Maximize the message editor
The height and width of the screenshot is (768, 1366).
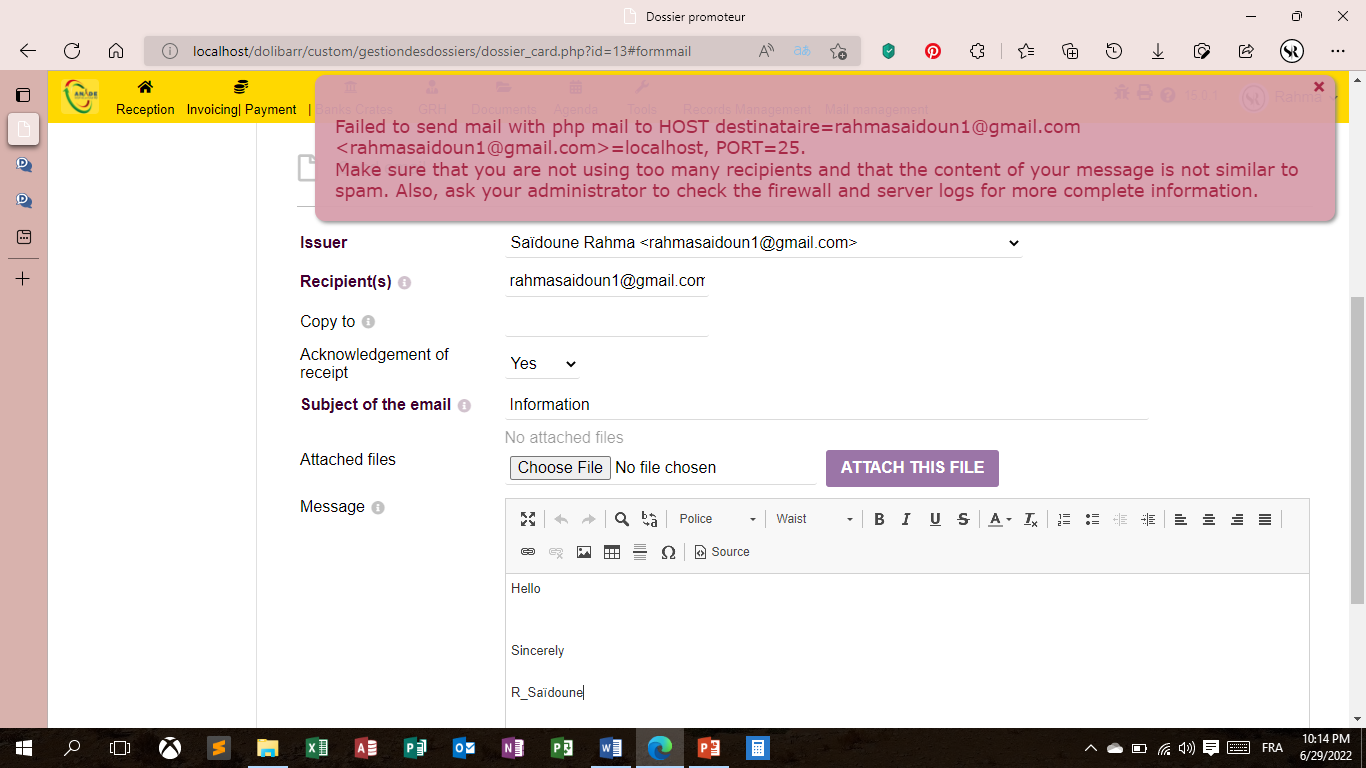pos(528,519)
